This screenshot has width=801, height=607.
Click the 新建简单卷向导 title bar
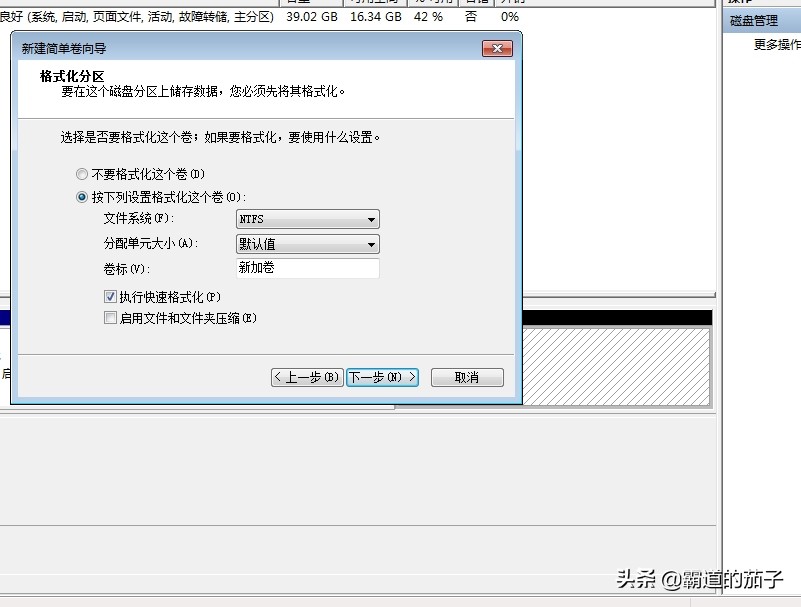click(x=200, y=48)
